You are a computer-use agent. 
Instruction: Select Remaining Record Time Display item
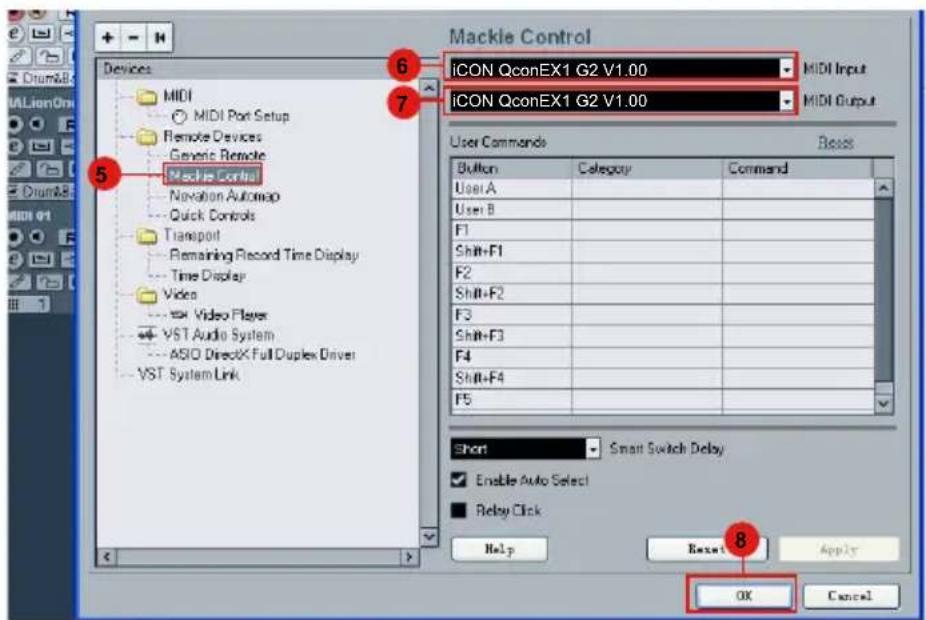(264, 255)
